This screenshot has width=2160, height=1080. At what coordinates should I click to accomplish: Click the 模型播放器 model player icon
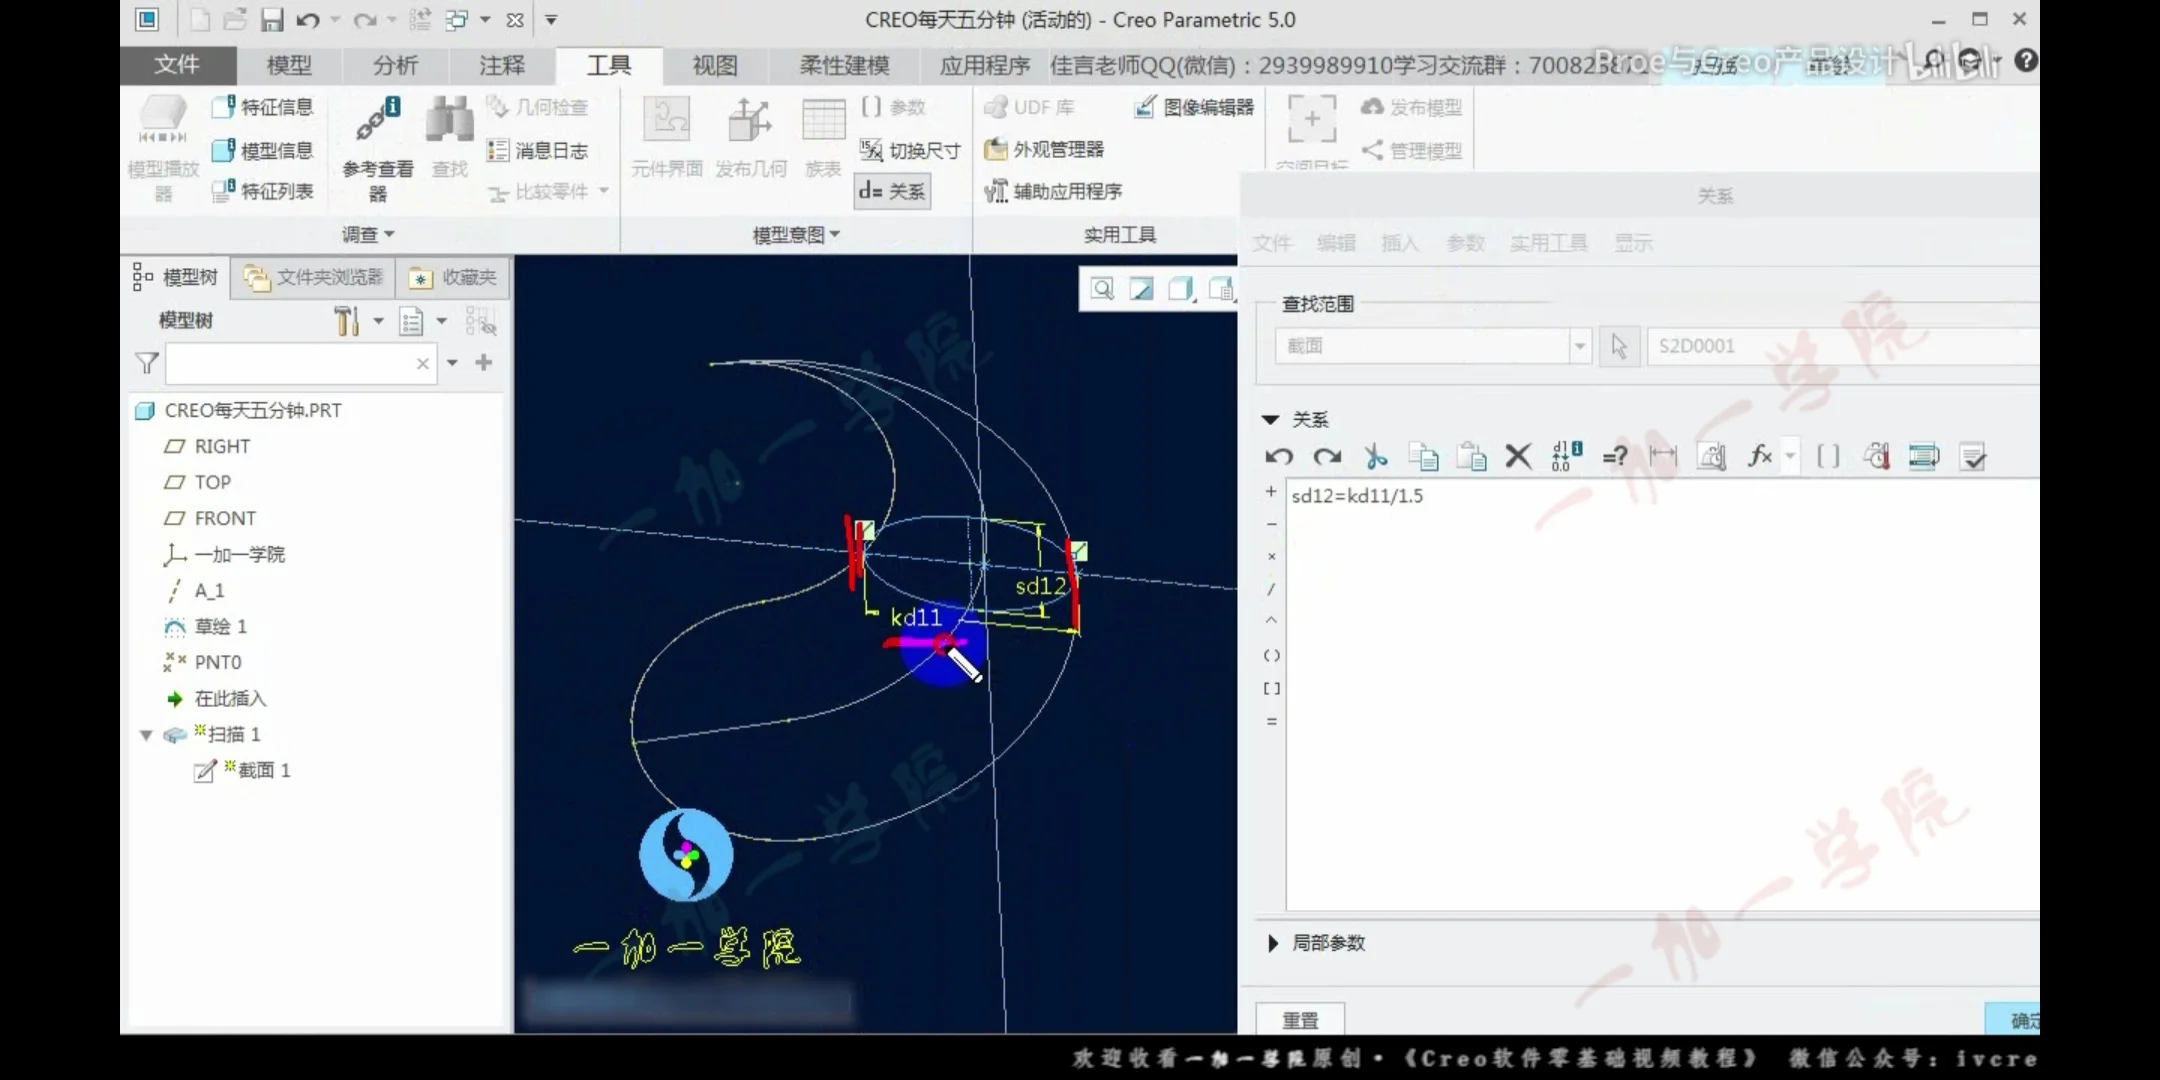pos(163,120)
